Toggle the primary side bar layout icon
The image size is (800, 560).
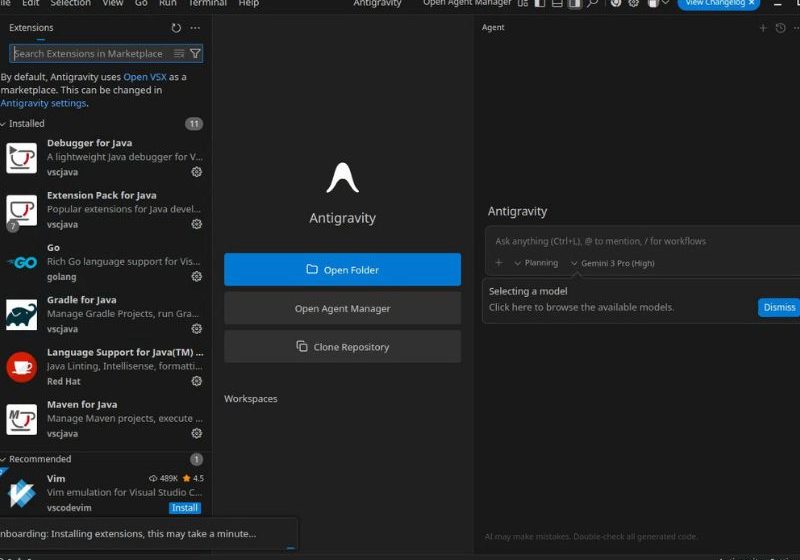point(540,3)
